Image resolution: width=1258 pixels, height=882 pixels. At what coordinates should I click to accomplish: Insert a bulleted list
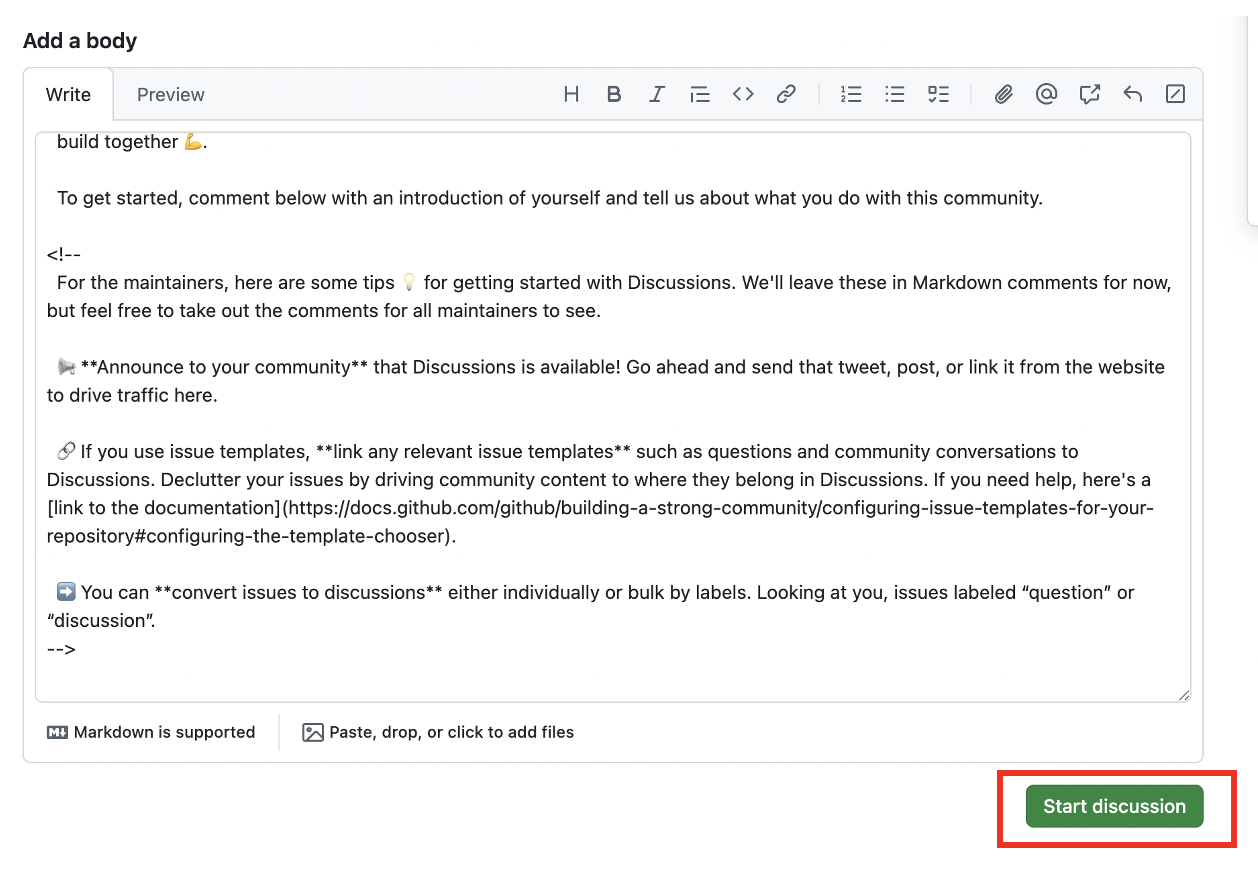pos(895,94)
